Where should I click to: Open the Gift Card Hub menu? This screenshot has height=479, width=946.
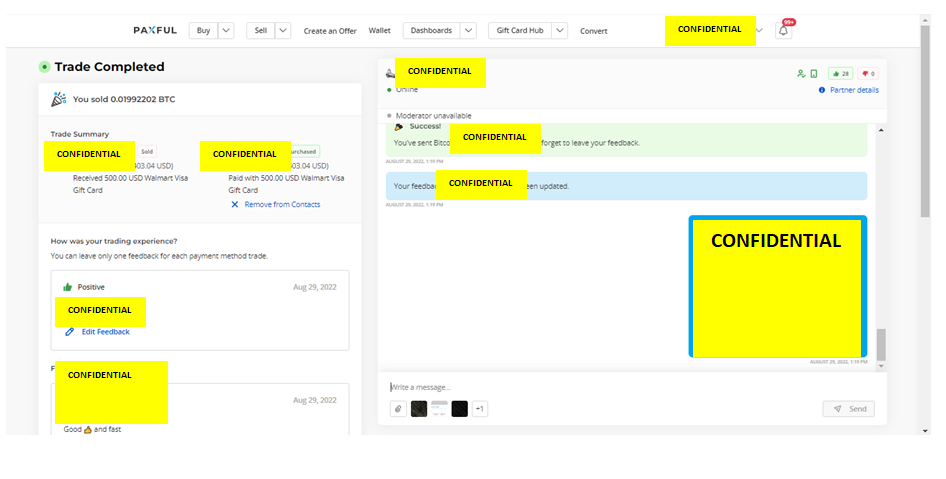point(520,31)
